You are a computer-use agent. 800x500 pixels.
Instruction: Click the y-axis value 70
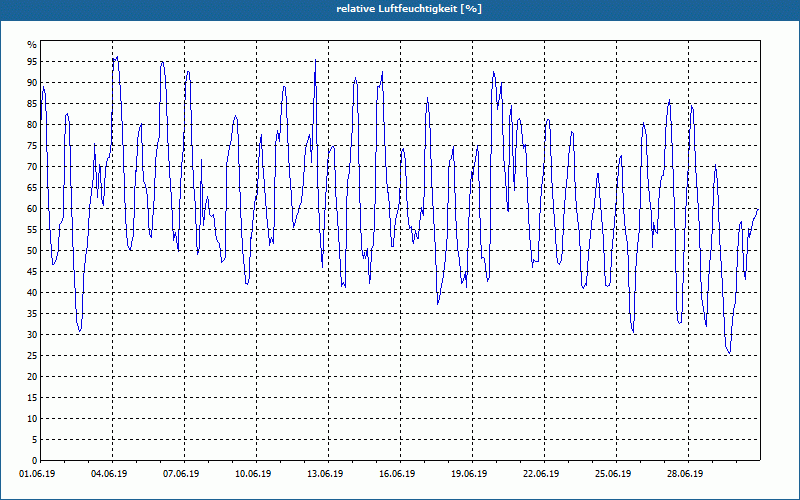click(32, 167)
